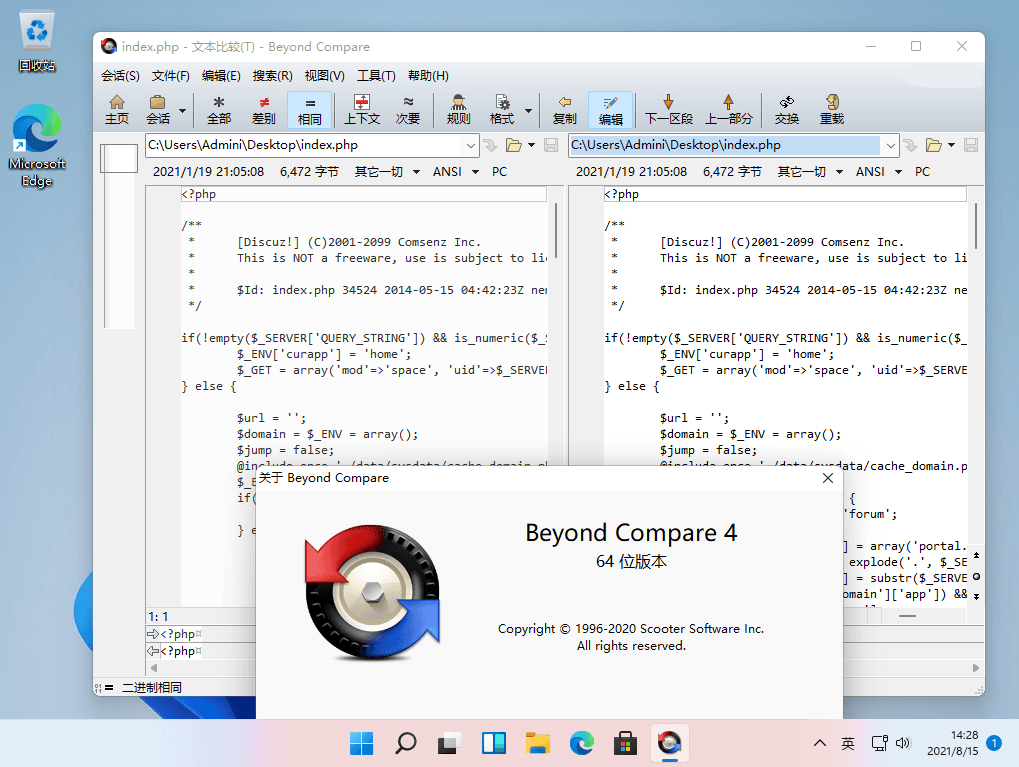Jump to Next Section (下一区段)
Image resolution: width=1019 pixels, height=767 pixels.
coord(669,109)
